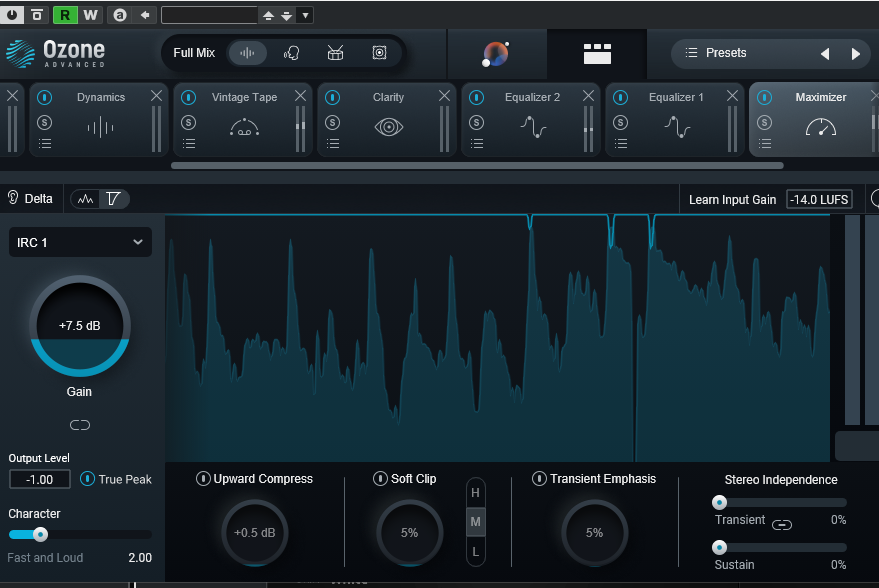
Task: Open the Clarity module preset list icon
Action: [x=333, y=143]
